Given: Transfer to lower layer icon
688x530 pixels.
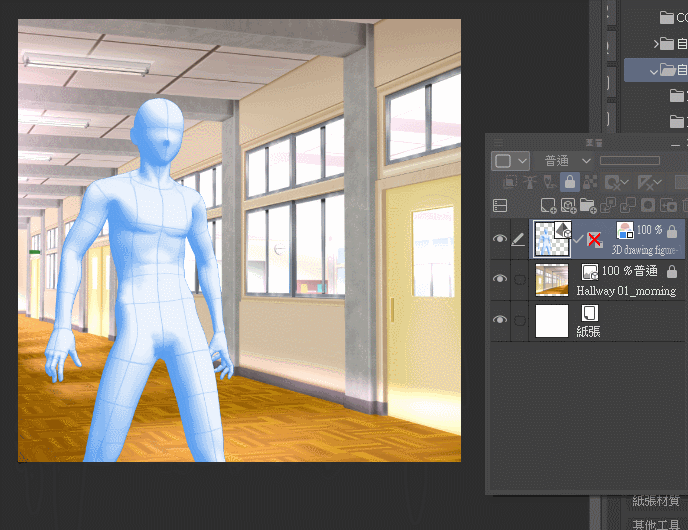Looking at the screenshot, I should (608, 205).
